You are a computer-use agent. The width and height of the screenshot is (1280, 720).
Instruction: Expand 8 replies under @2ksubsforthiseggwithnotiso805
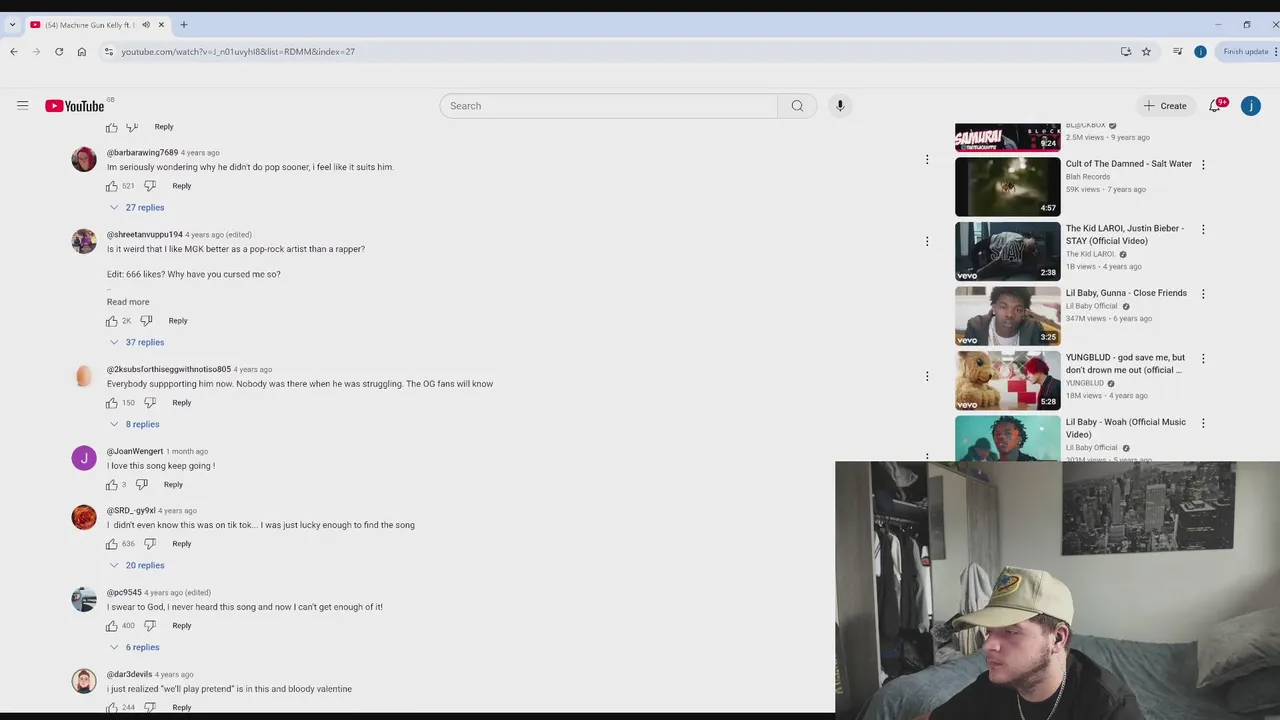pyautogui.click(x=135, y=425)
